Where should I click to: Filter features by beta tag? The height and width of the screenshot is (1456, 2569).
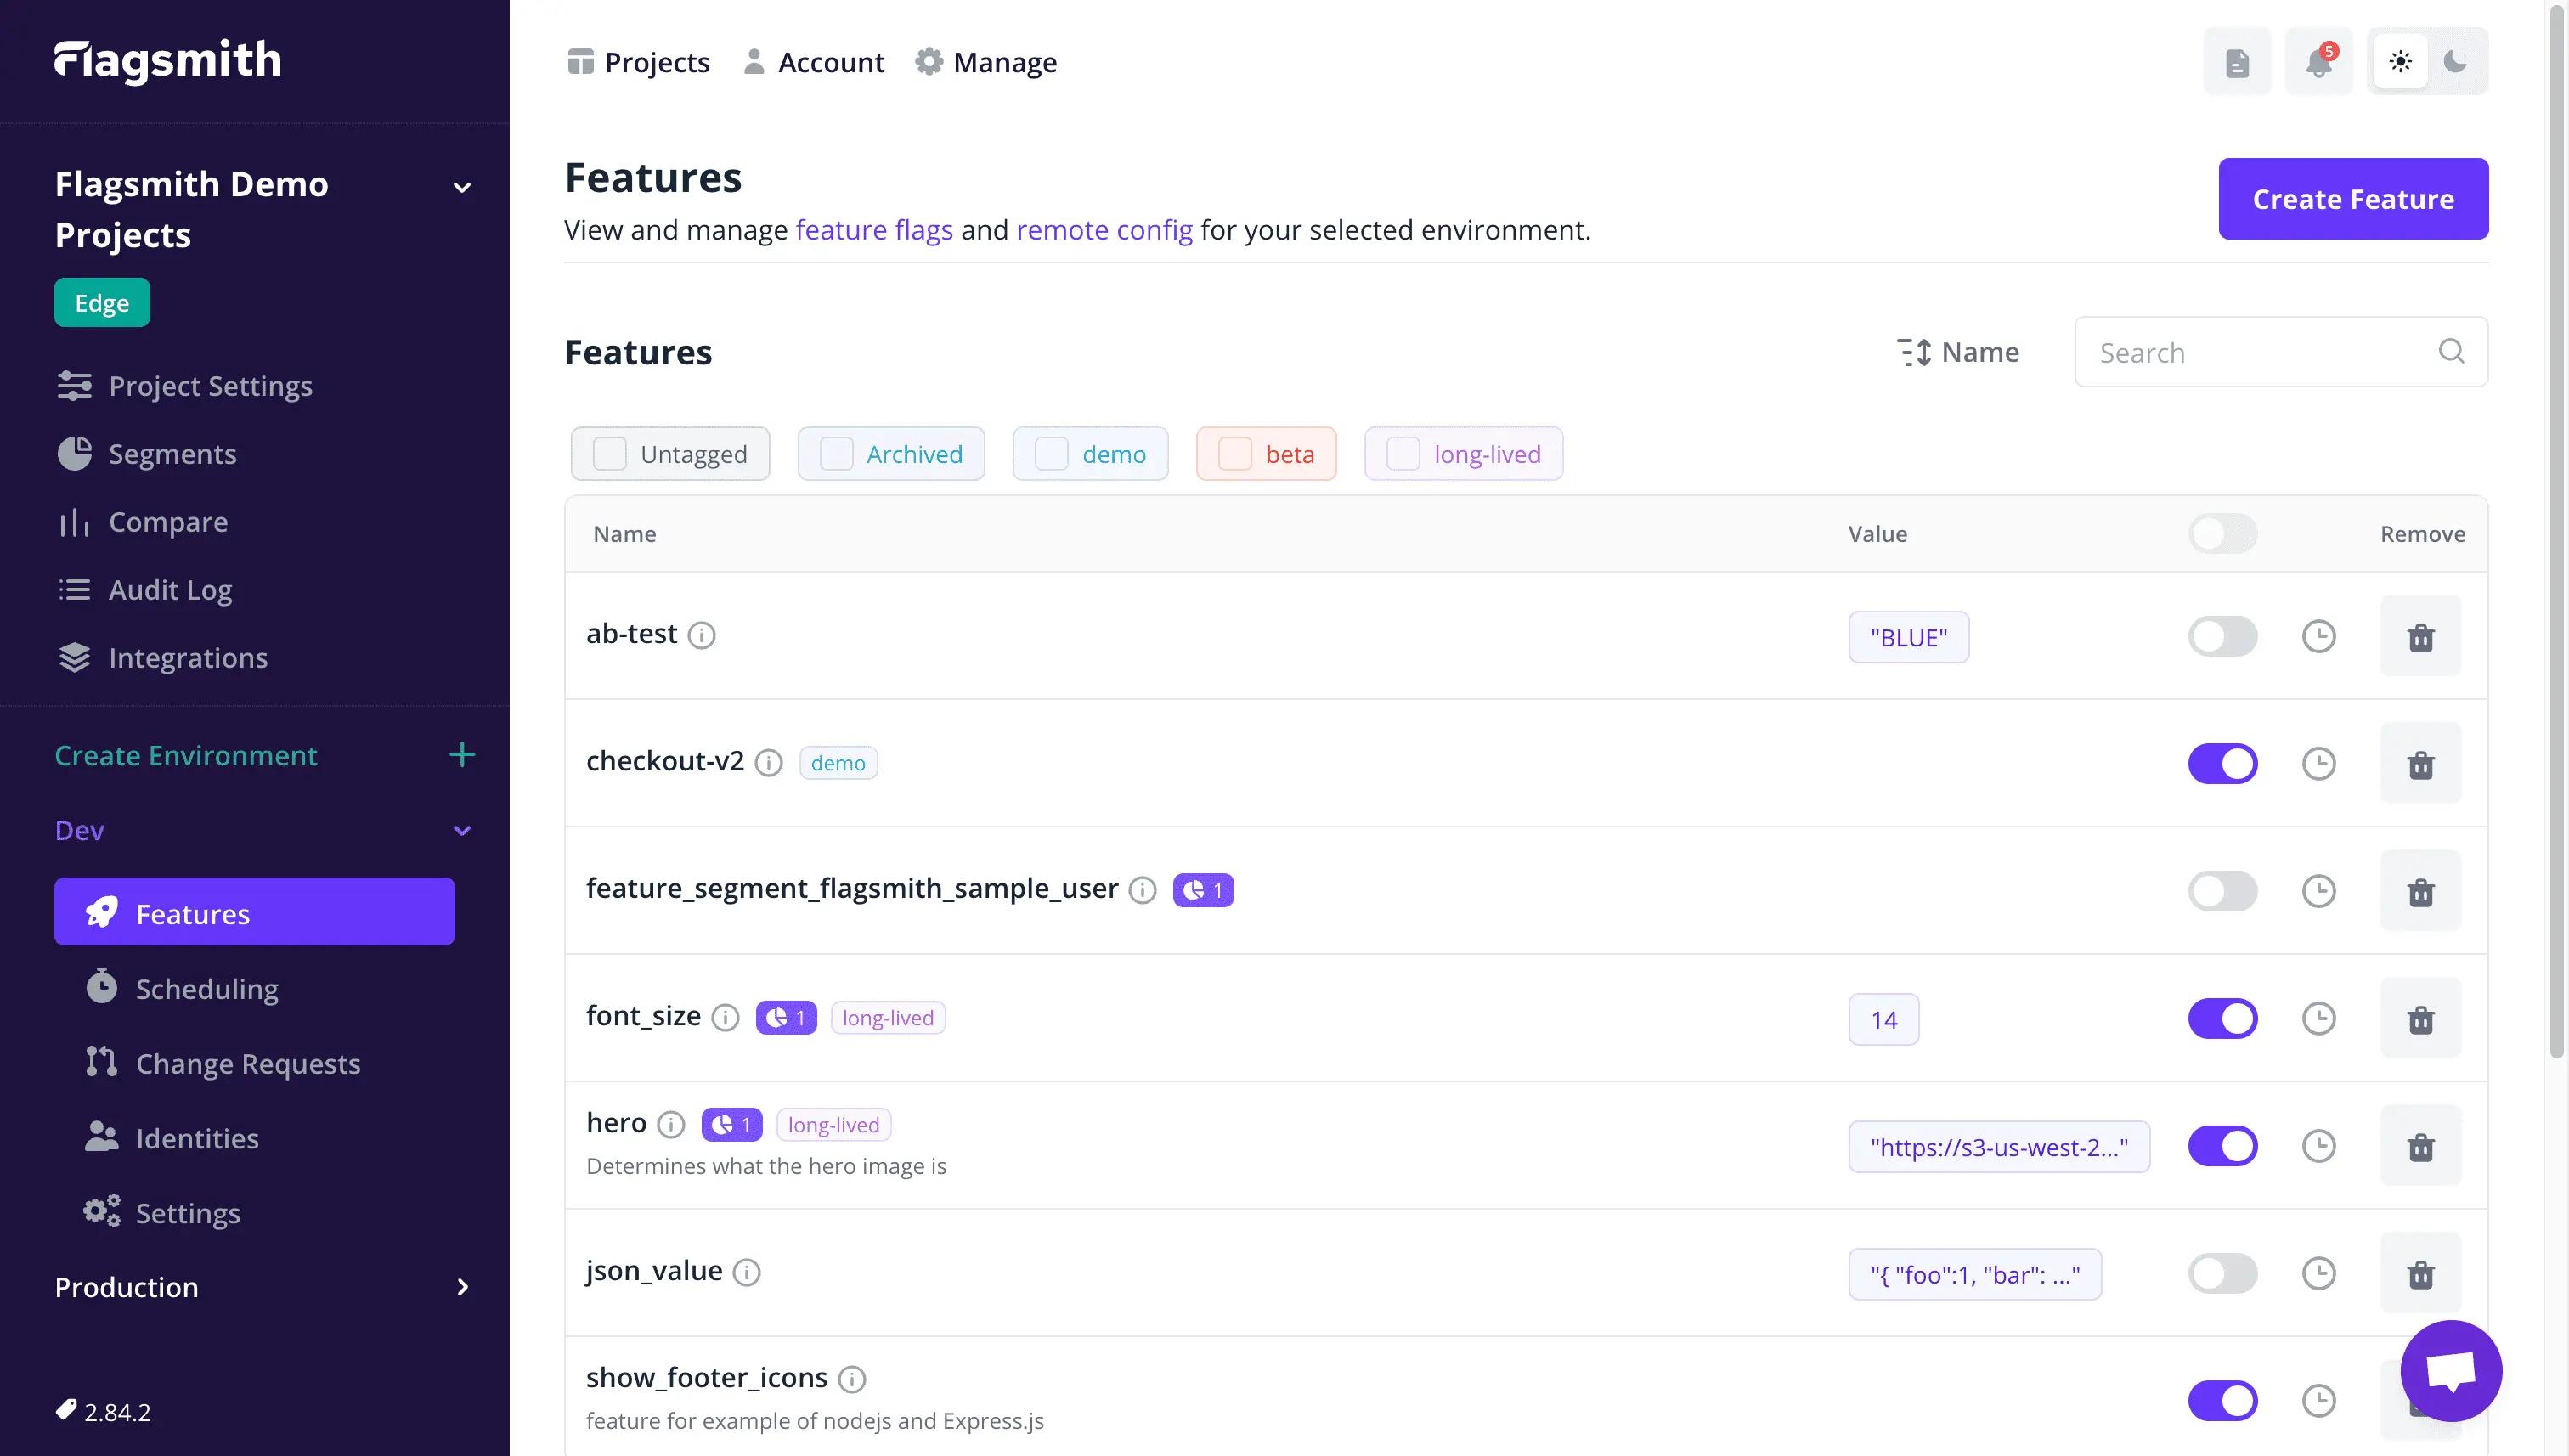[1265, 454]
